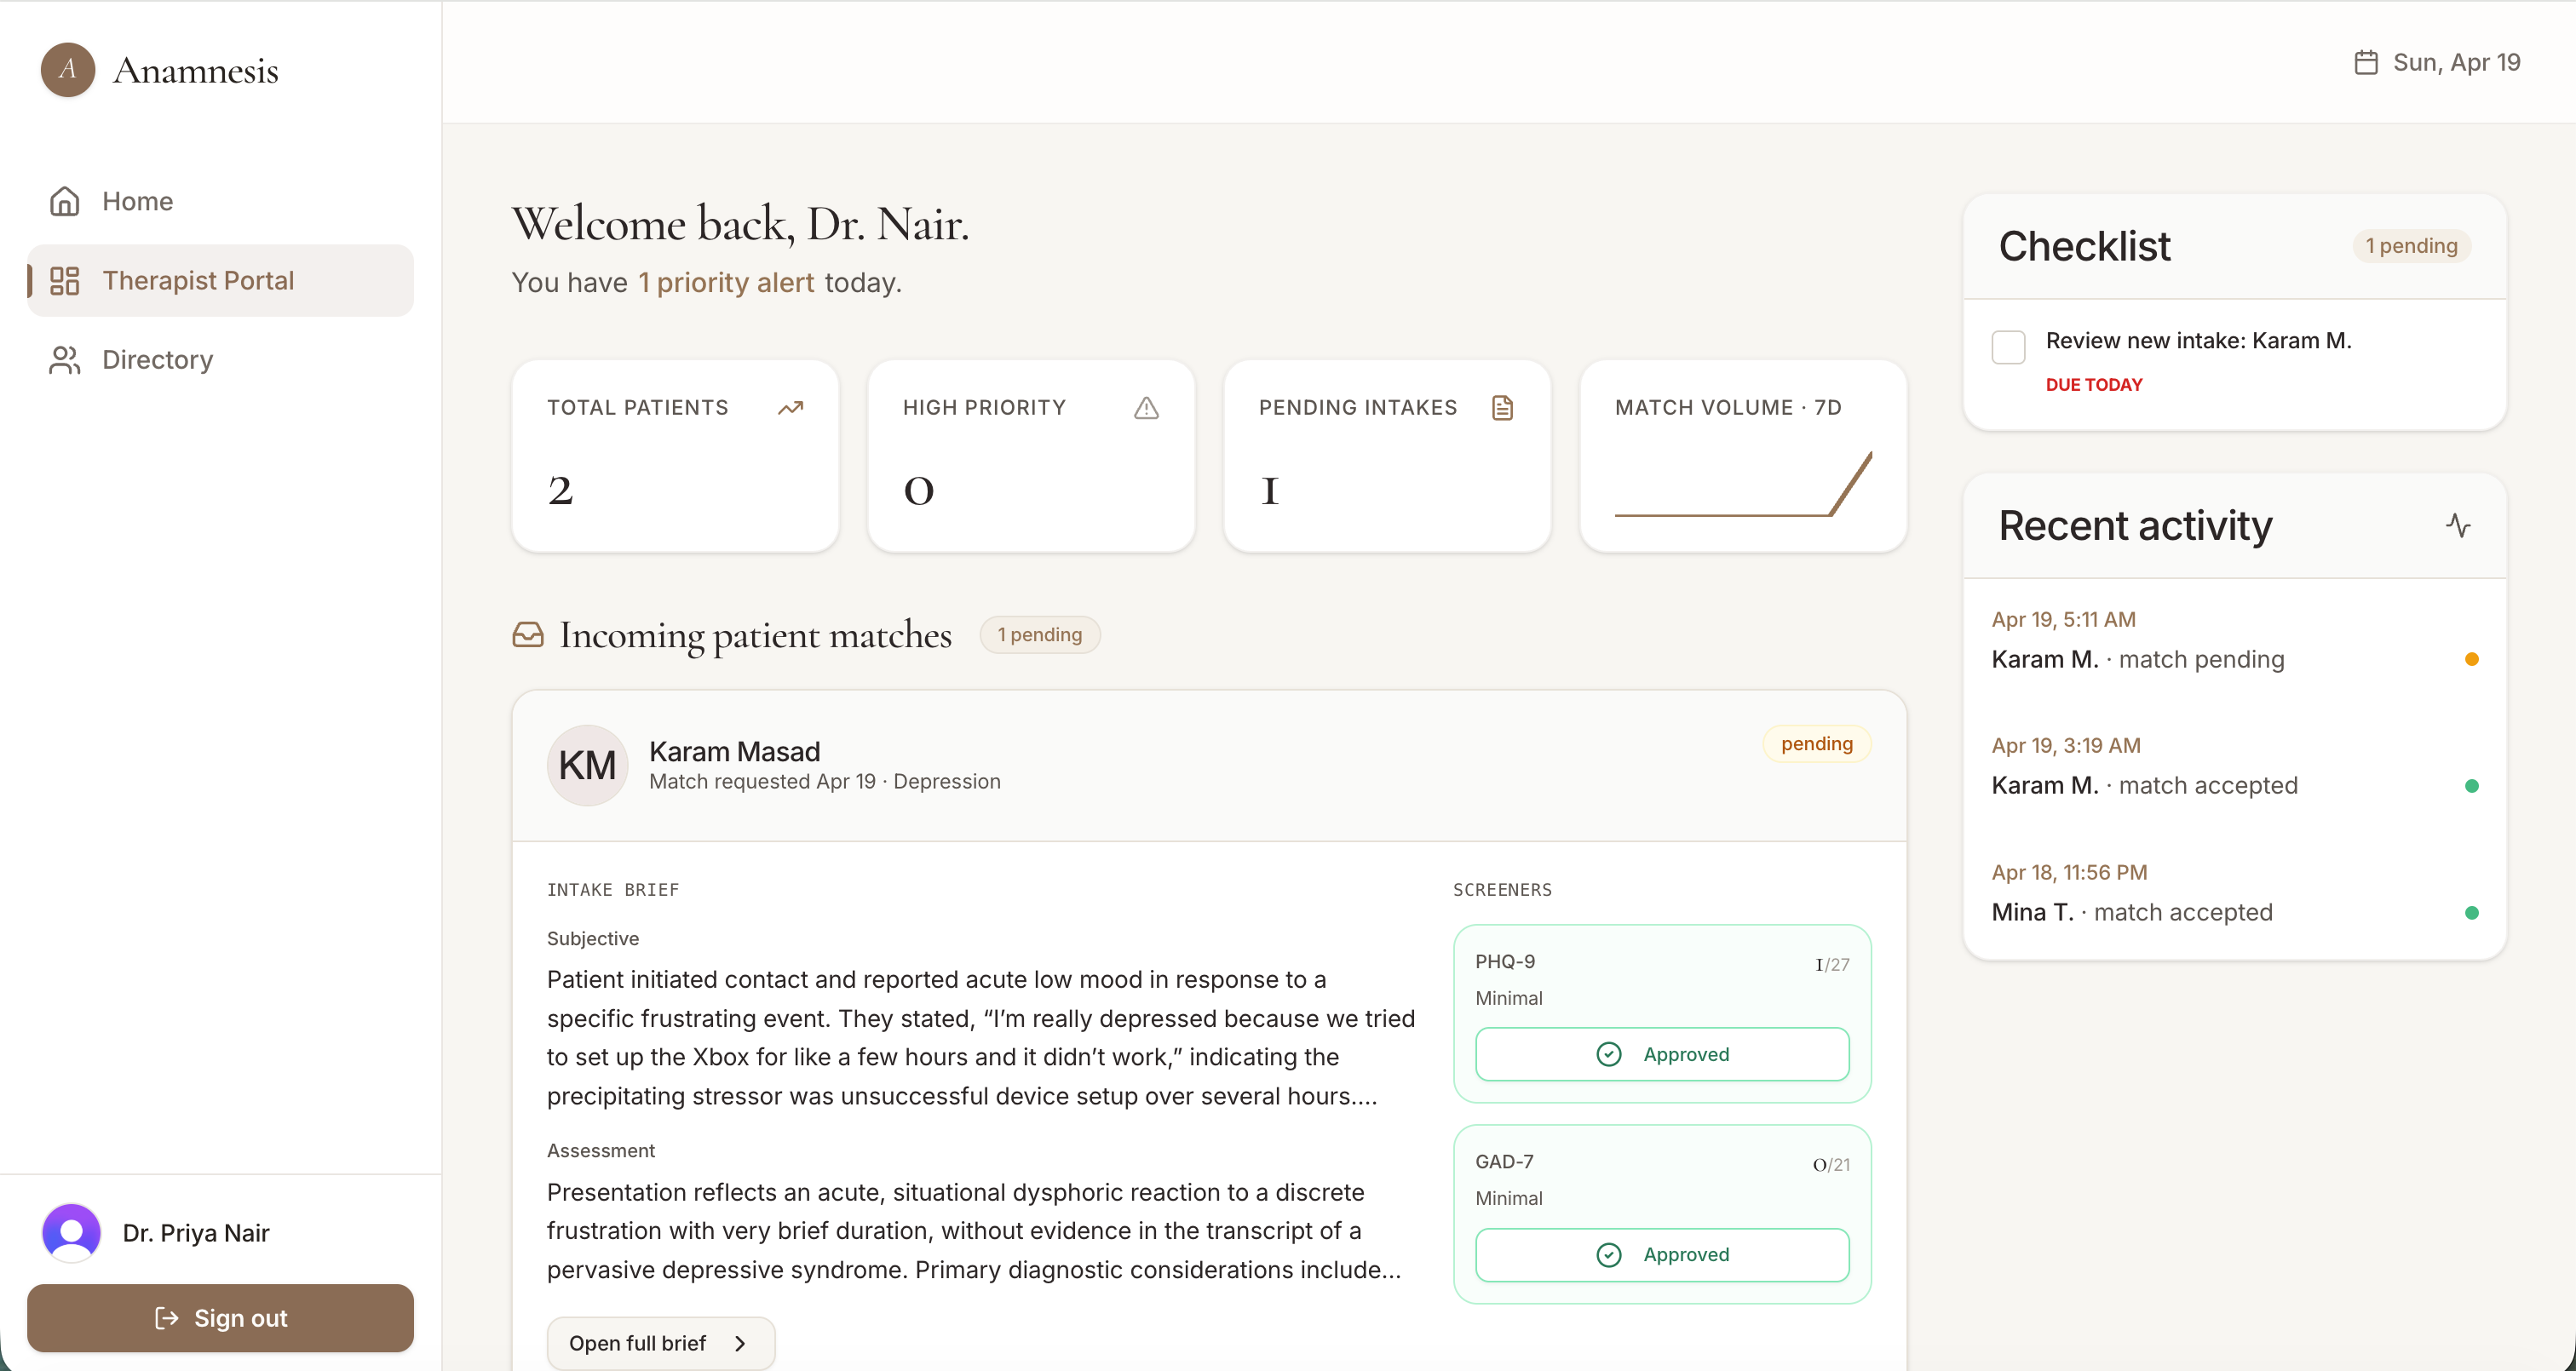The height and width of the screenshot is (1371, 2576).
Task: Go to Home in the sidebar
Action: click(x=137, y=201)
